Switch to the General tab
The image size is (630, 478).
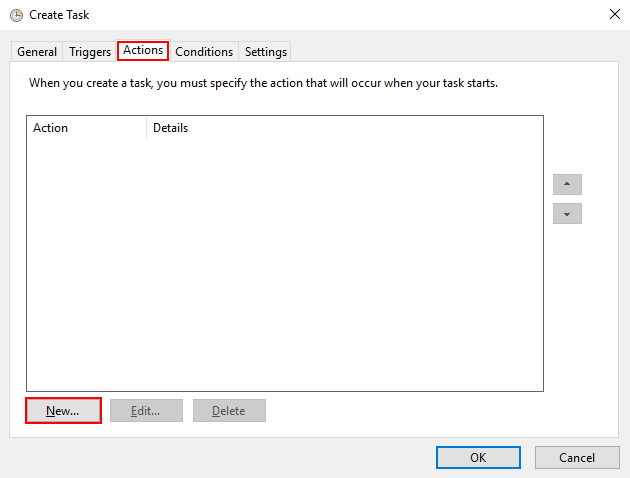pyautogui.click(x=37, y=52)
